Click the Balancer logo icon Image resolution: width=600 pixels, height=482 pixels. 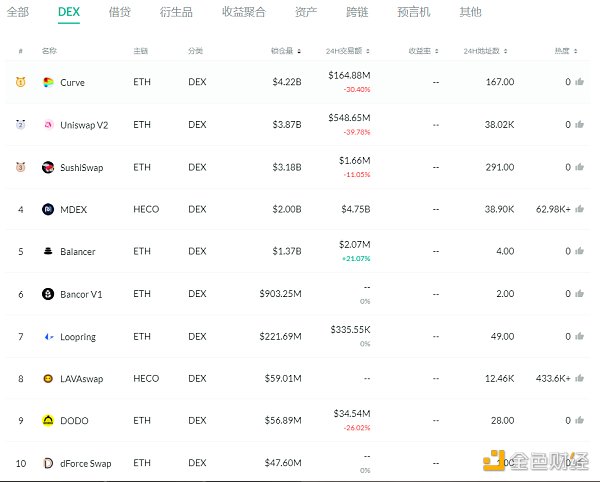pyautogui.click(x=48, y=251)
